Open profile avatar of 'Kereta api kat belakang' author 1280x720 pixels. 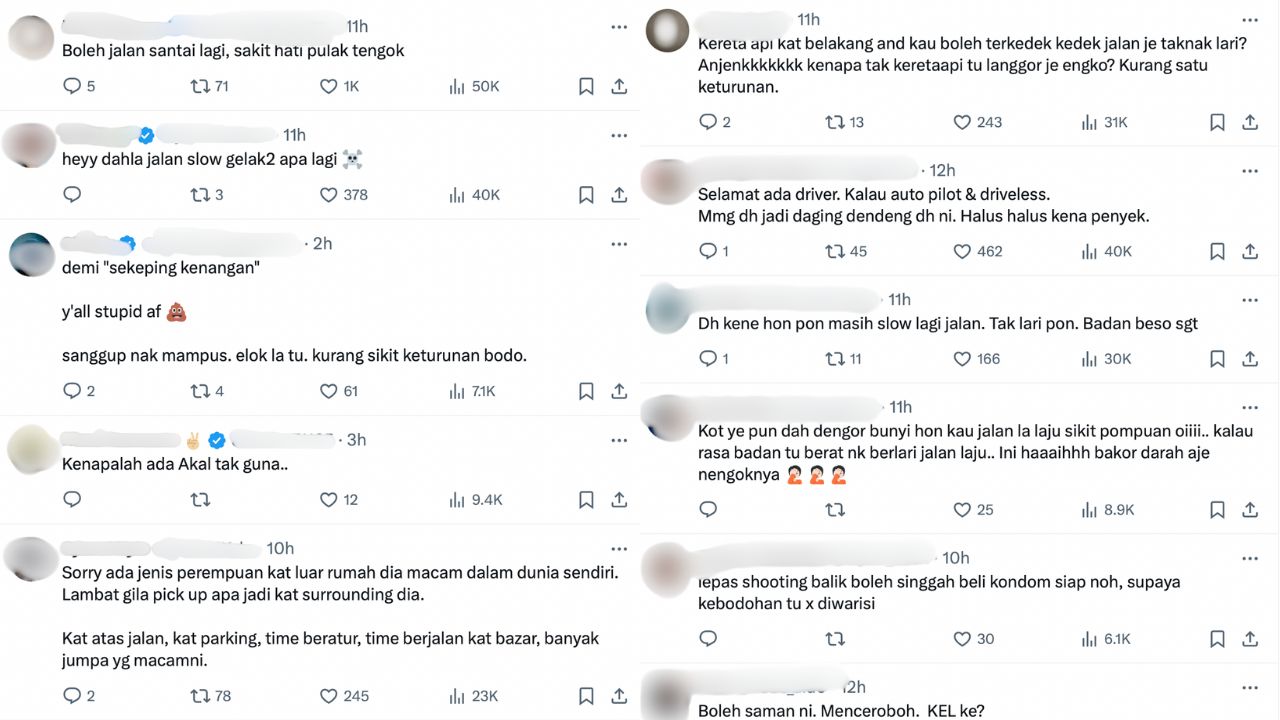[x=667, y=30]
